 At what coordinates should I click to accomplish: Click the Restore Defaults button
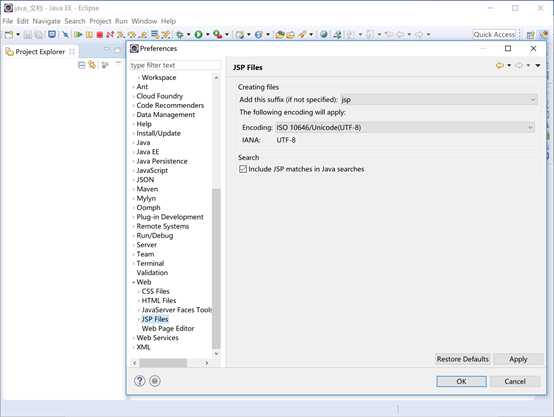(462, 359)
